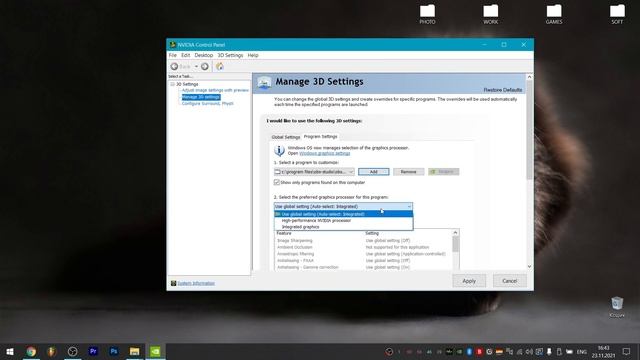640x360 pixels.
Task: Click the Cancel button
Action: pyautogui.click(x=509, y=281)
